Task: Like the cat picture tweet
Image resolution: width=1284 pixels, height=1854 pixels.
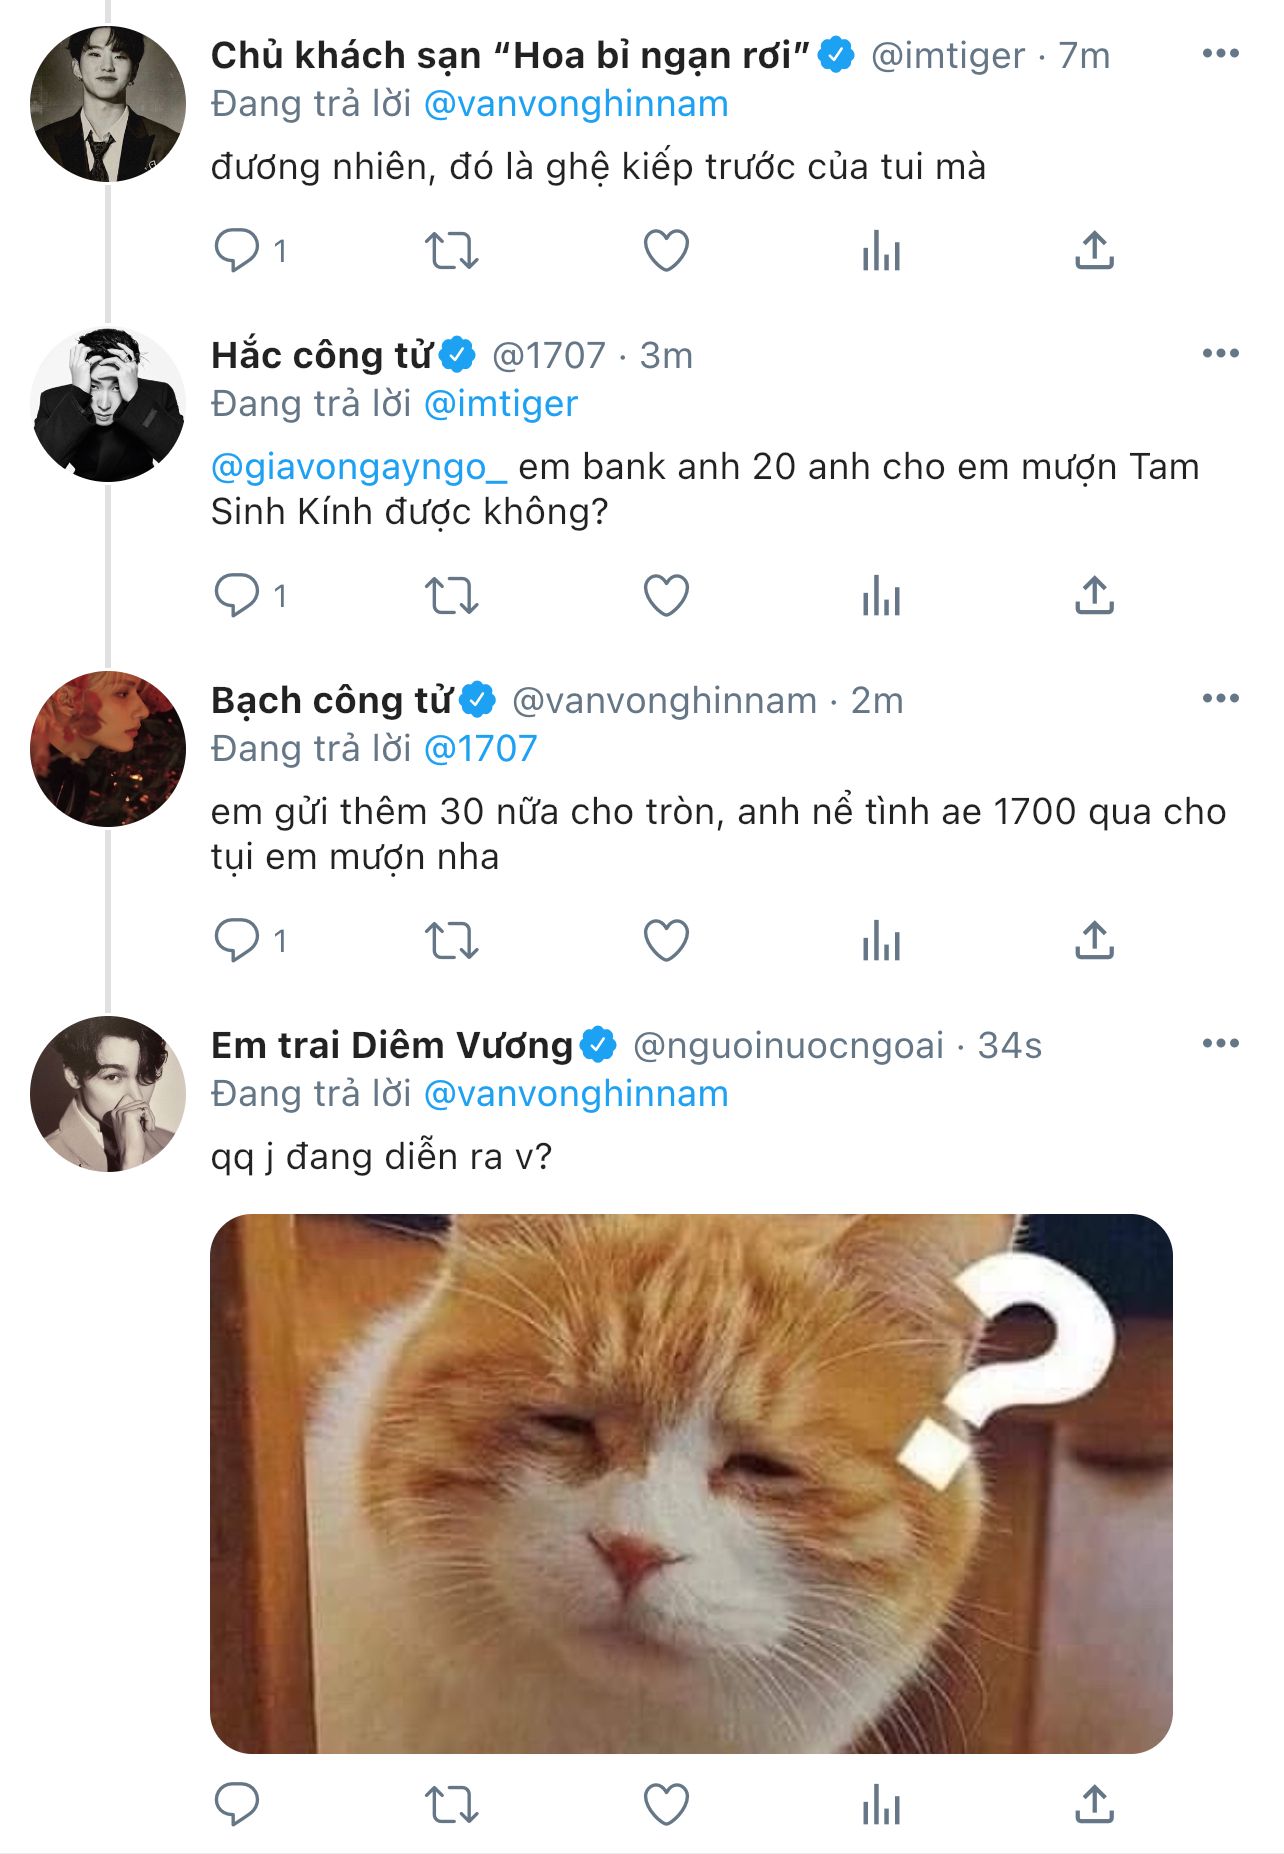Action: pos(666,1805)
